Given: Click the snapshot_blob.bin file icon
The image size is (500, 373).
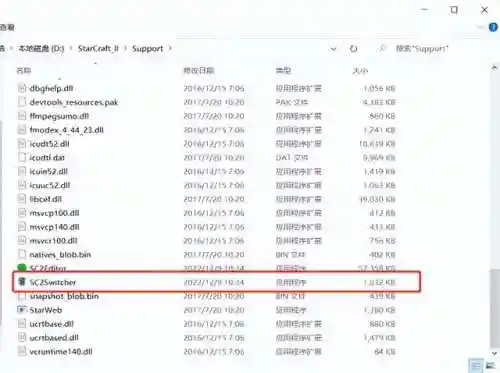Looking at the screenshot, I should tap(22, 296).
